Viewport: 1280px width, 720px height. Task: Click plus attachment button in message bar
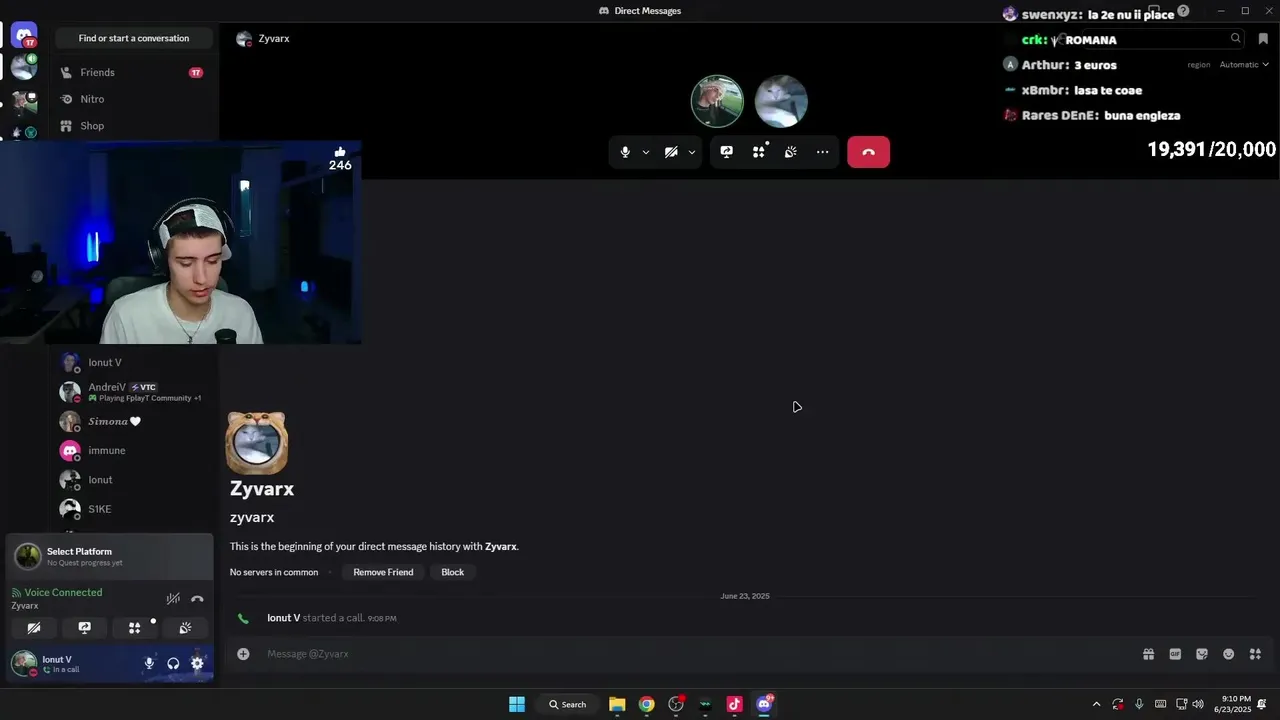(243, 654)
